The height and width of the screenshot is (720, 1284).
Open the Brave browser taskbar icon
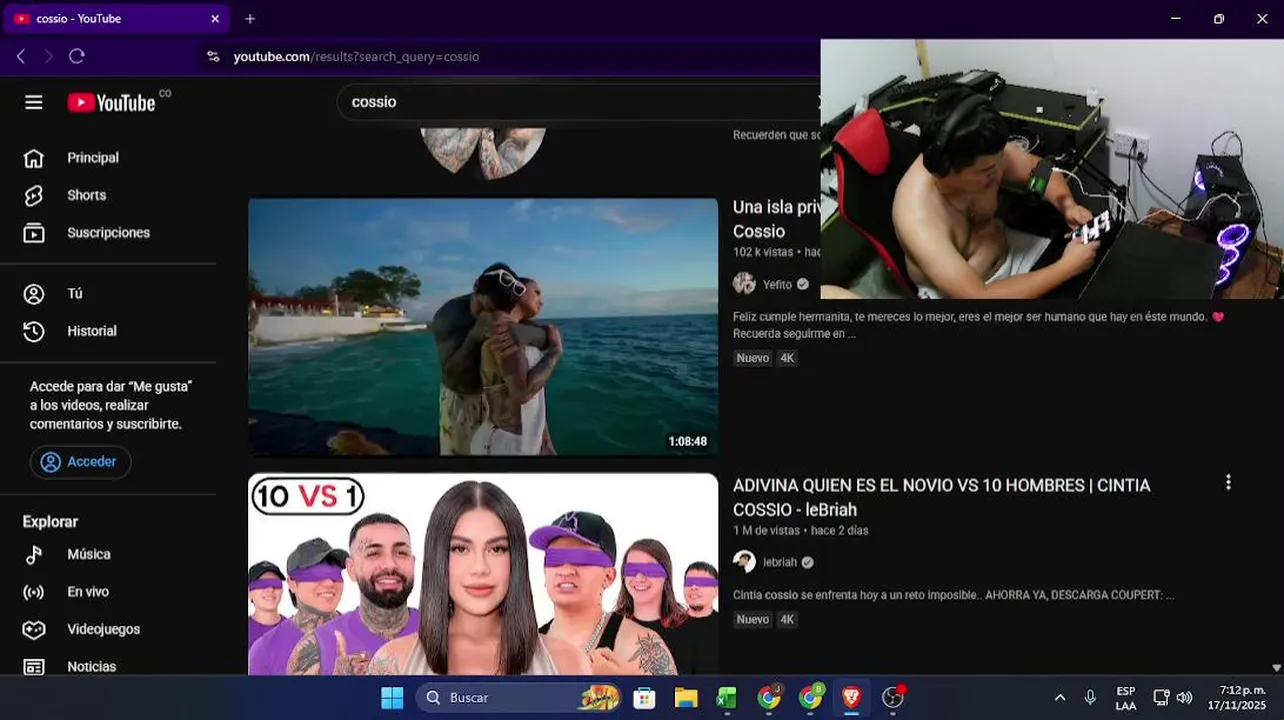[851, 698]
